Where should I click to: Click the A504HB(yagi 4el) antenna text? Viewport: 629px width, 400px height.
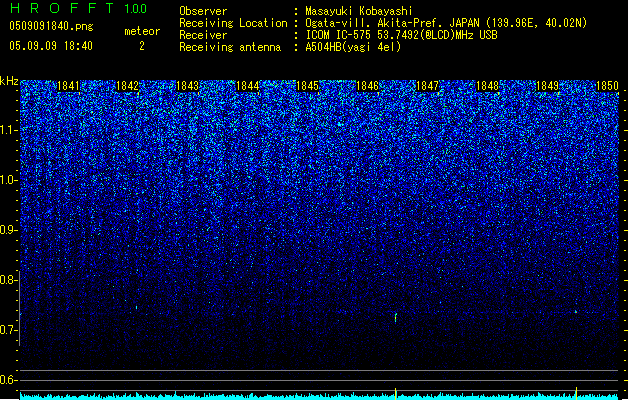pyautogui.click(x=353, y=47)
